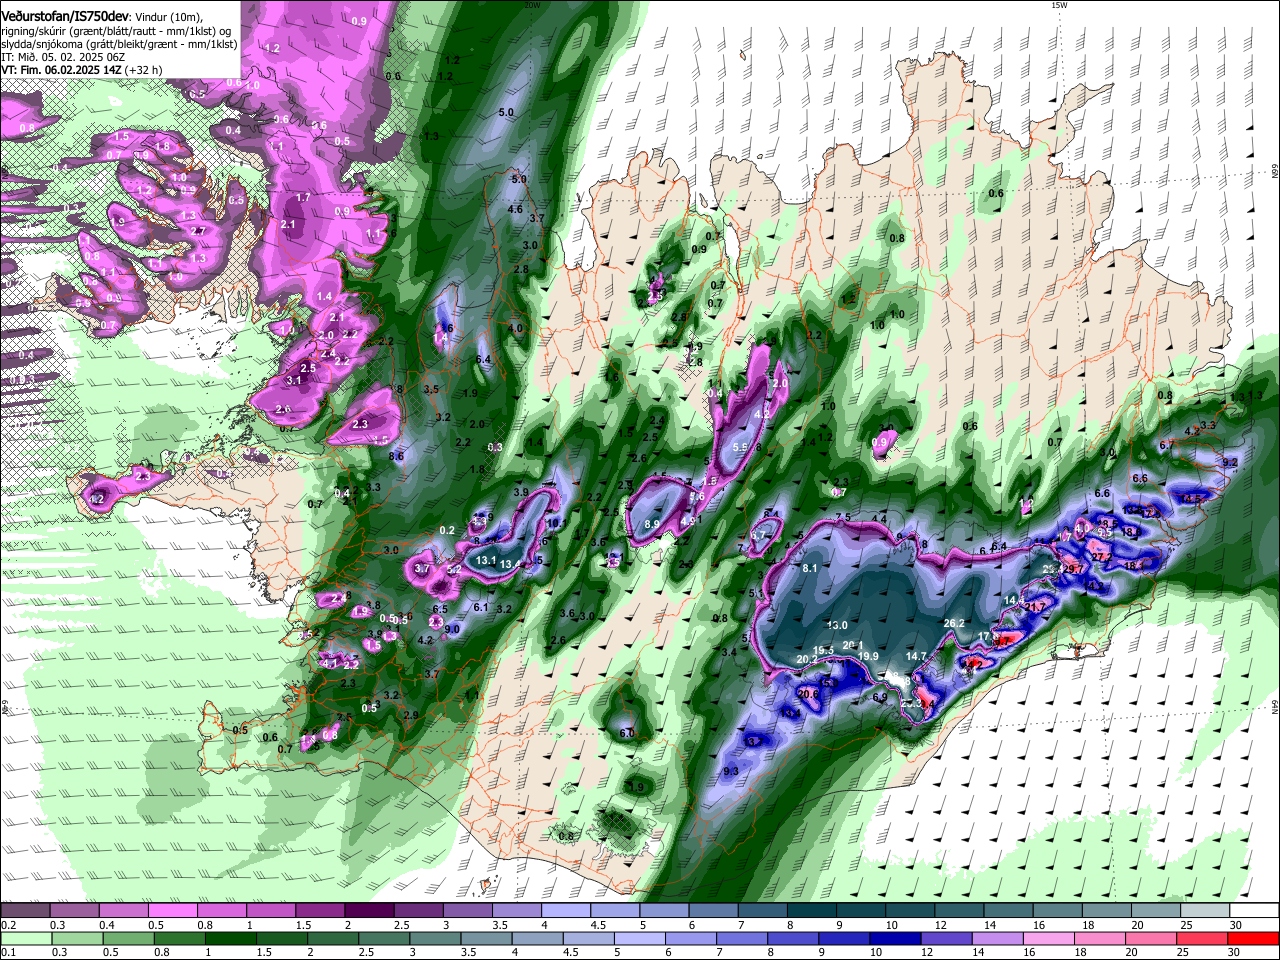Click the '9.2' value near the east coast

click(x=1230, y=462)
